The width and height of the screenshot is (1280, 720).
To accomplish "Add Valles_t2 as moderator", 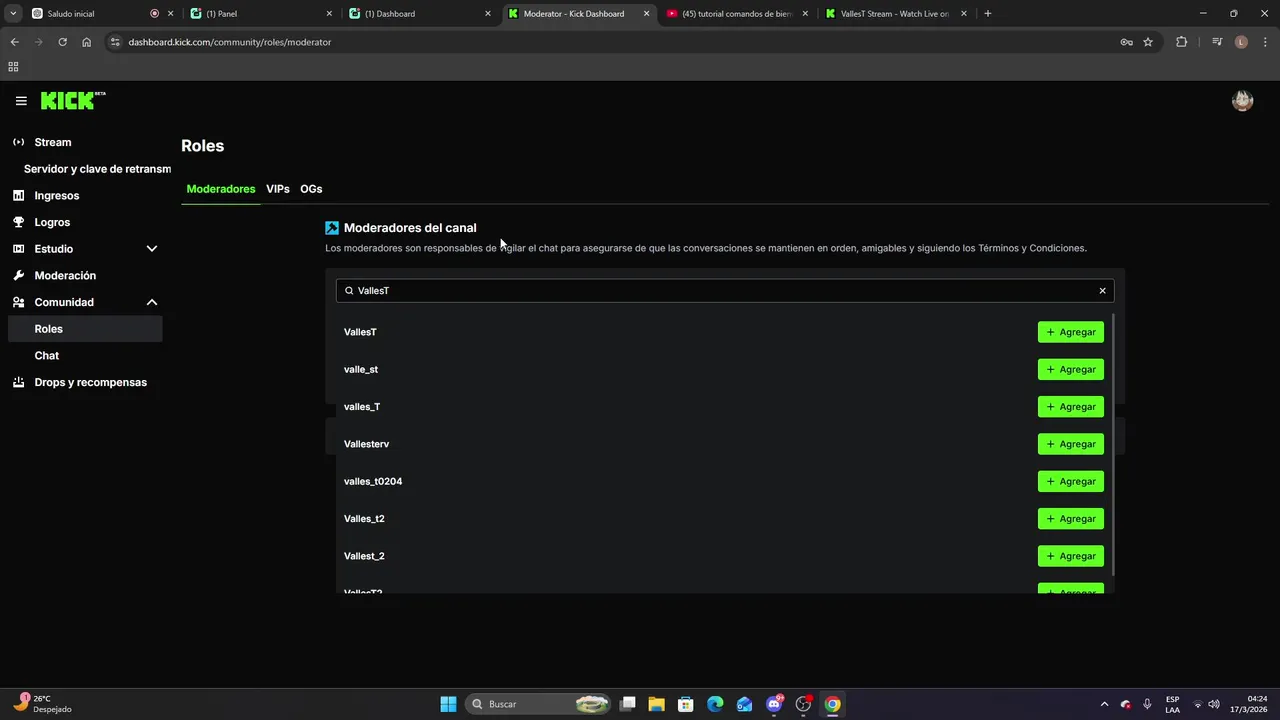I will (x=1071, y=519).
